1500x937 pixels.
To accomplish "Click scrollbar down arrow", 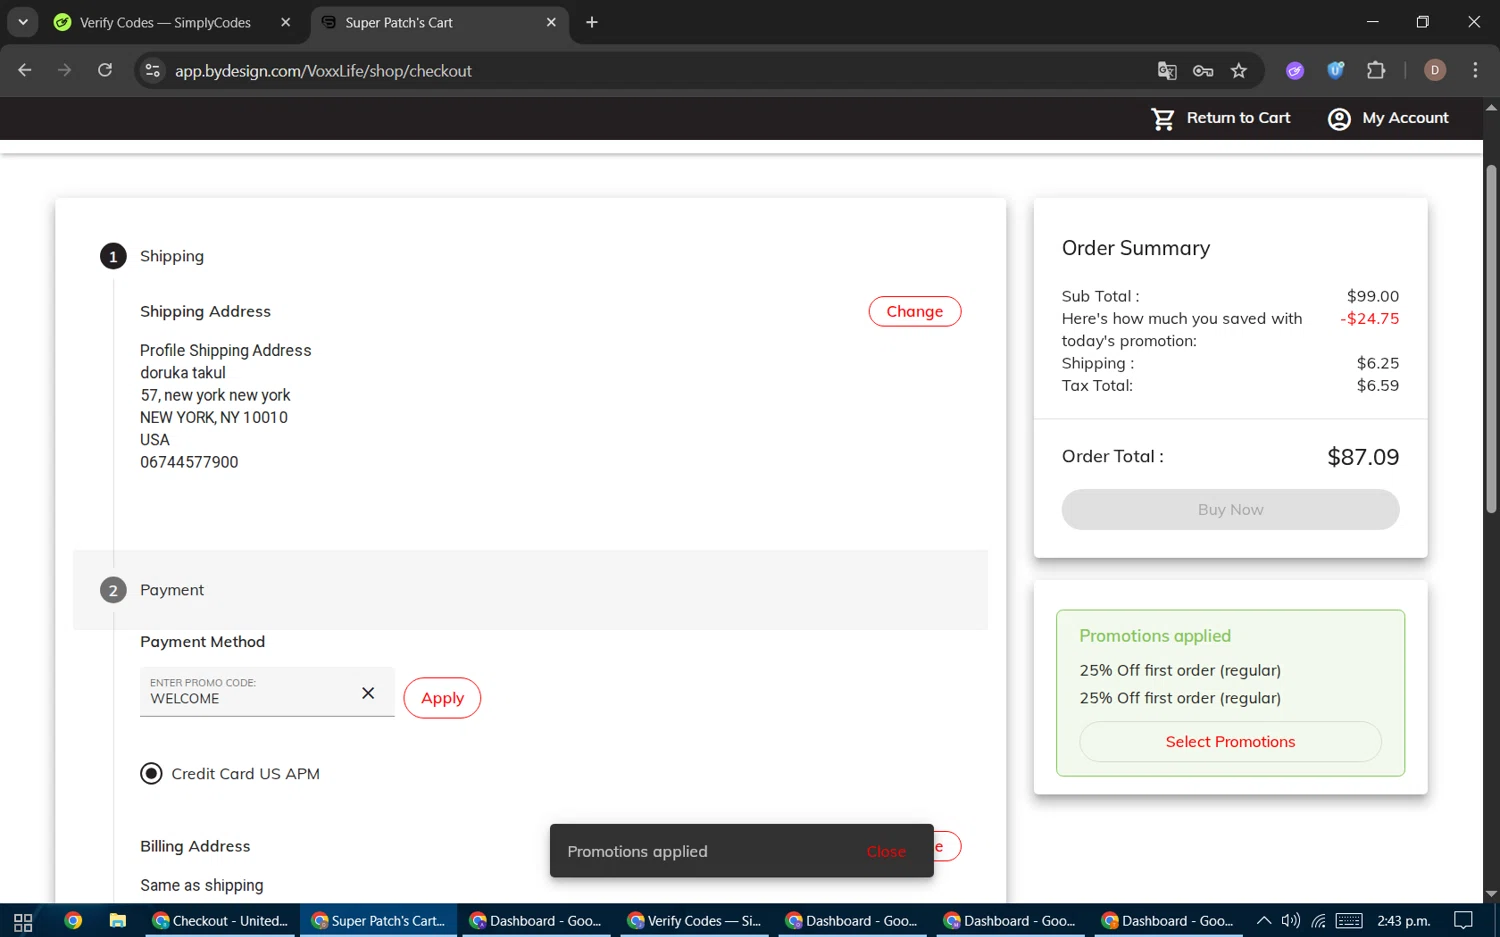I will click(1491, 894).
